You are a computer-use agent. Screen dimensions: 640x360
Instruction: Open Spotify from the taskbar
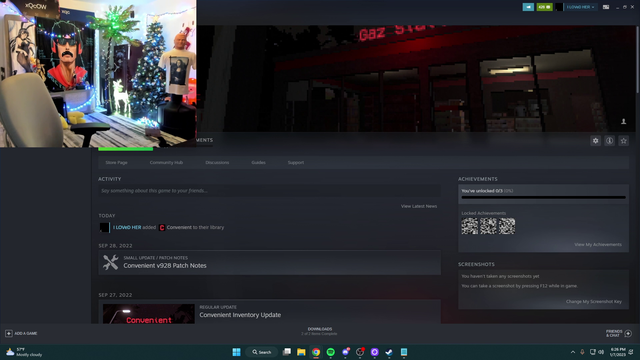click(x=331, y=352)
